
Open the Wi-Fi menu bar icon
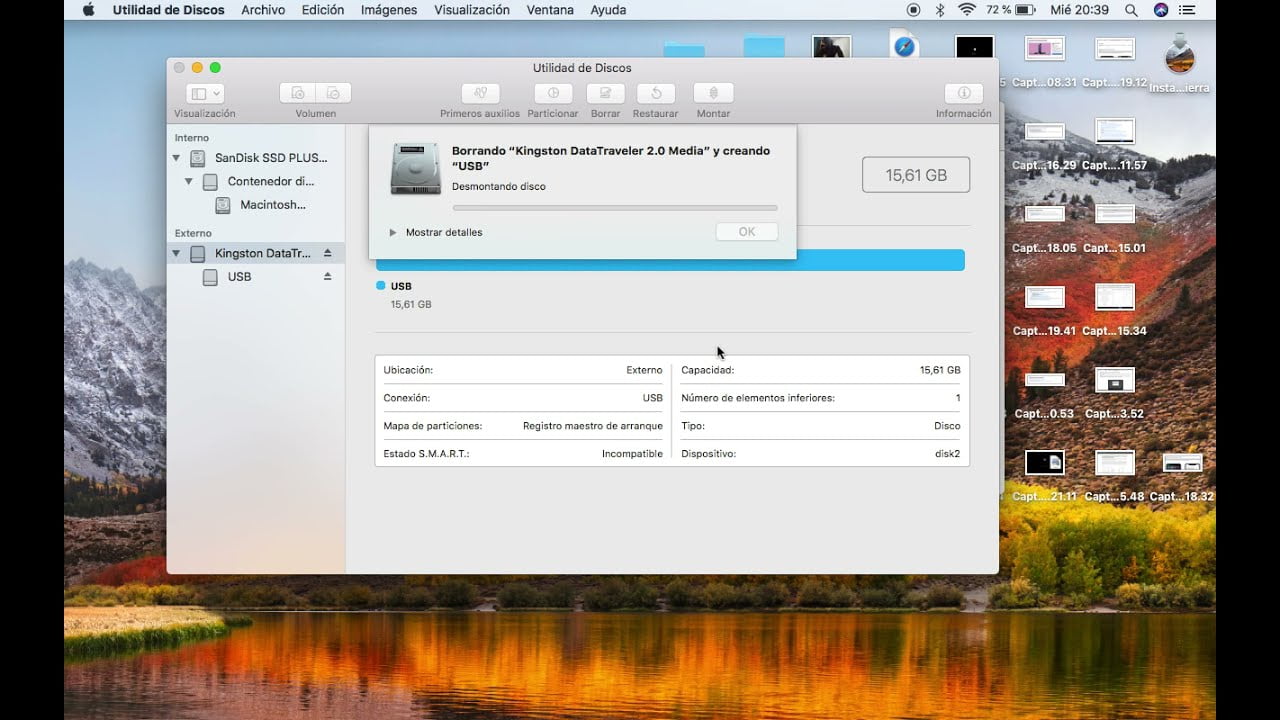tap(966, 10)
